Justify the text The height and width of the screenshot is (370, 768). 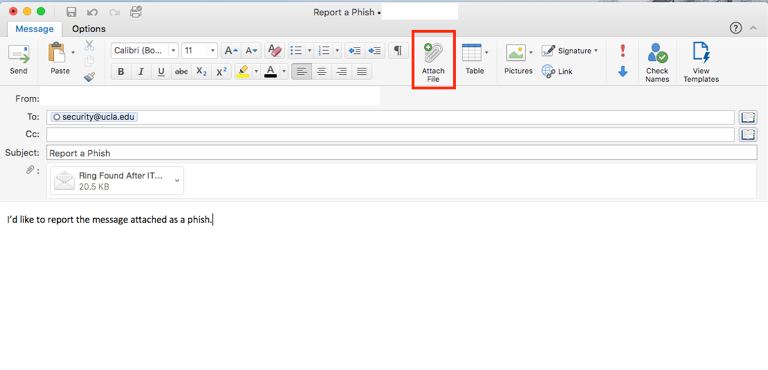pyautogui.click(x=361, y=72)
